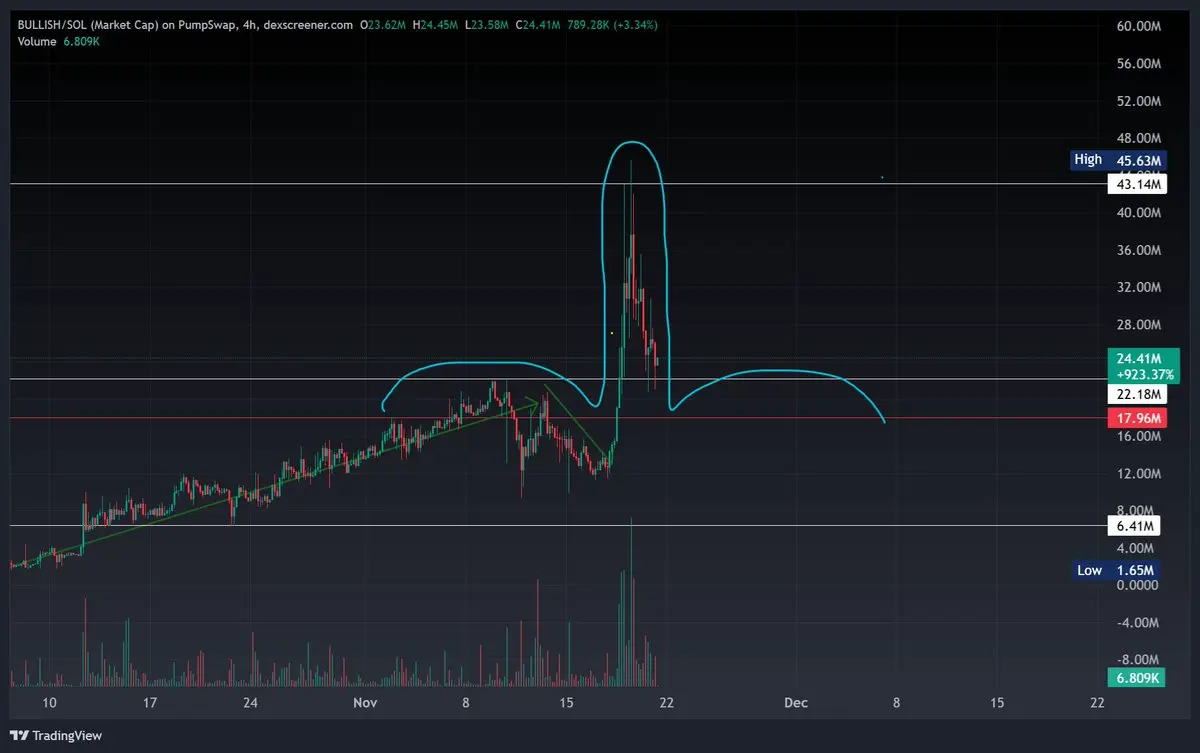Select the High 45.63M price label
1200x753 pixels.
pos(1119,160)
